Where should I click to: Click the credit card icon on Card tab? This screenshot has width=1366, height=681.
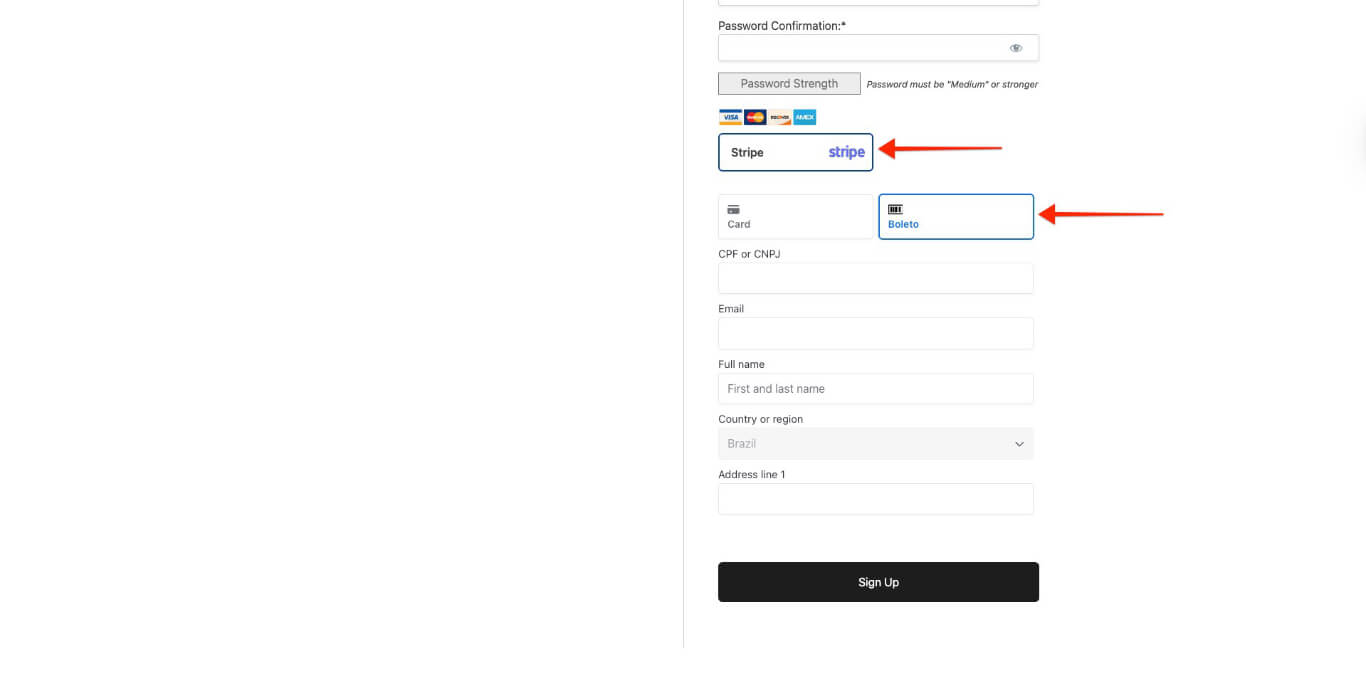tap(733, 209)
